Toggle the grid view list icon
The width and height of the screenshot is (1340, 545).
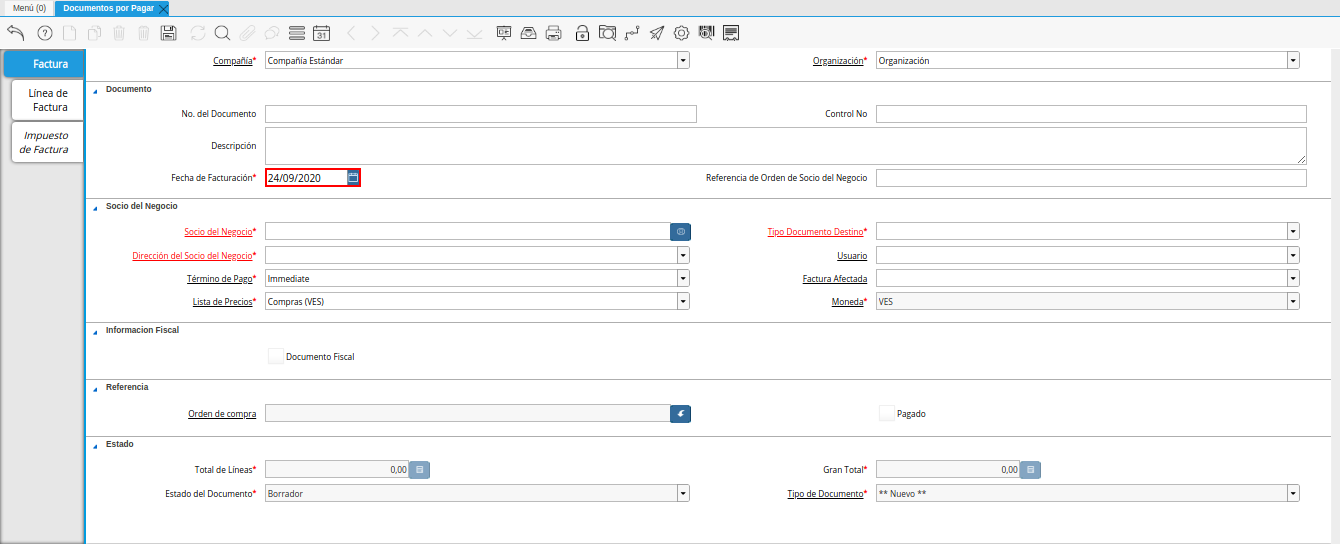(x=296, y=33)
